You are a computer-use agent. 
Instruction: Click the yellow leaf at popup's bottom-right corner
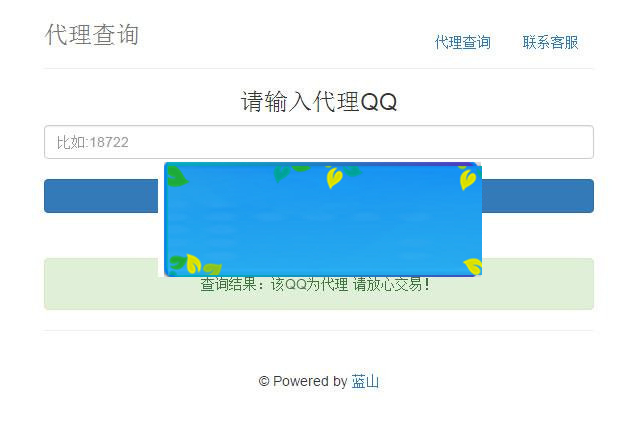click(473, 266)
